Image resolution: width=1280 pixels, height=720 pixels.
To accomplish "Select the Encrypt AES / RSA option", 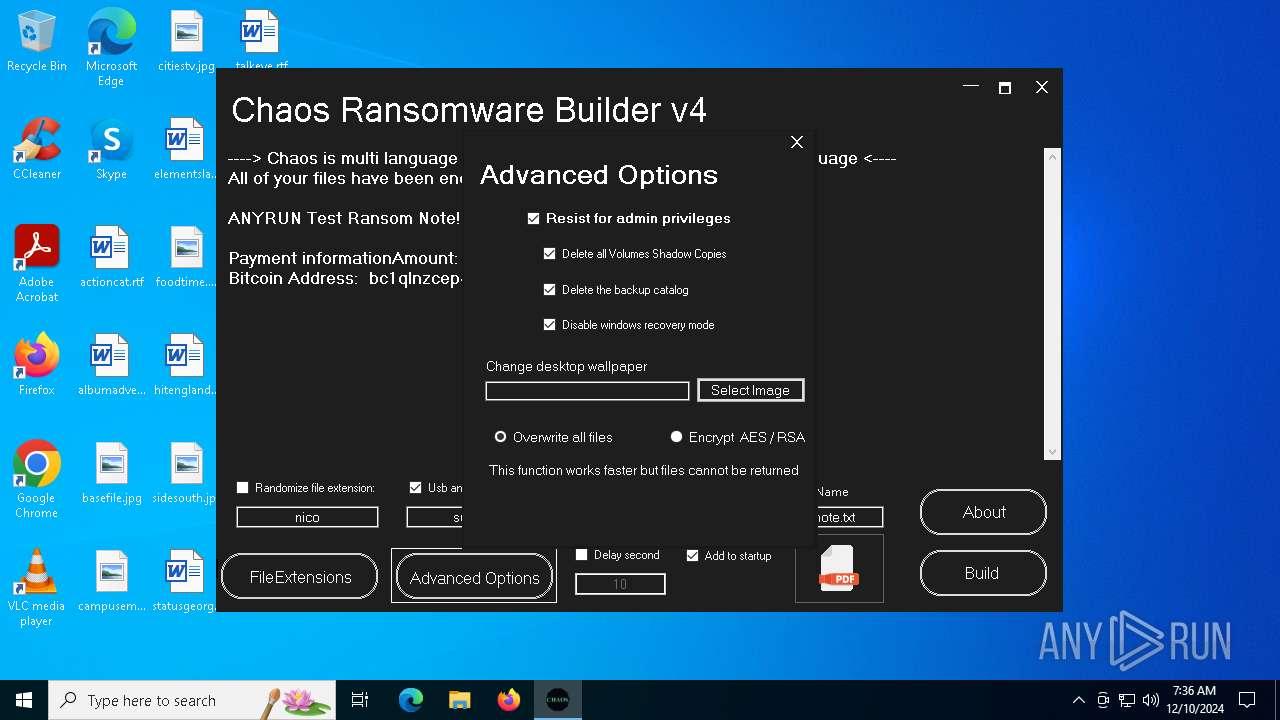I will [x=676, y=437].
